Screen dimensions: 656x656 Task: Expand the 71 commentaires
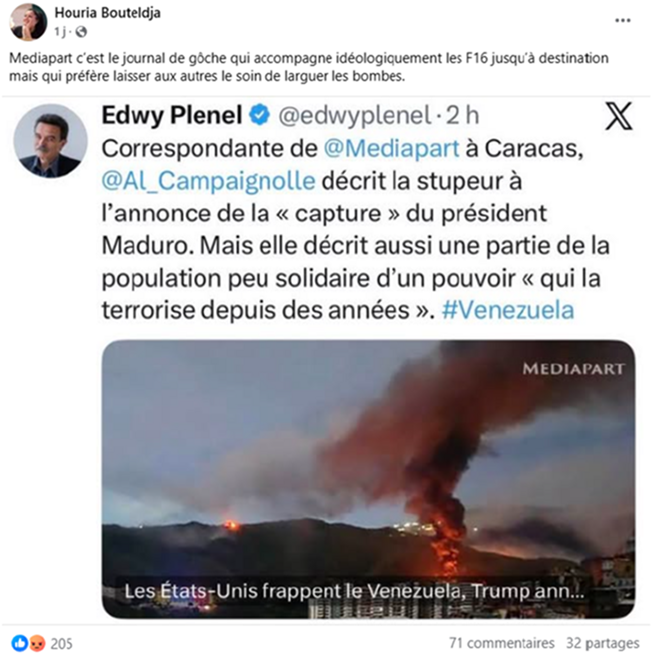502,643
